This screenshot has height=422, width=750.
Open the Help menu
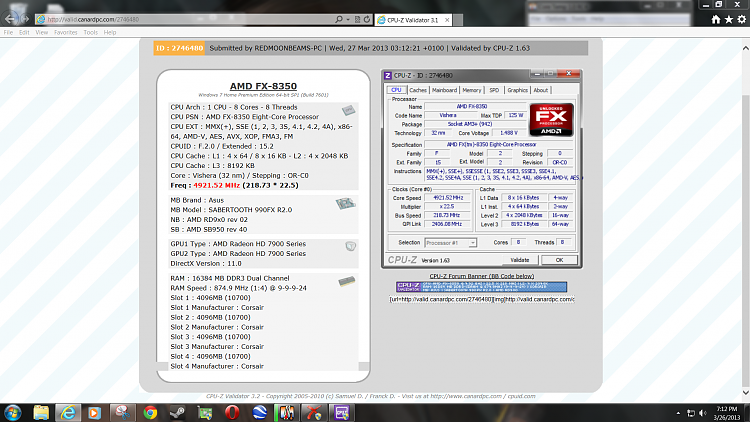click(110, 33)
